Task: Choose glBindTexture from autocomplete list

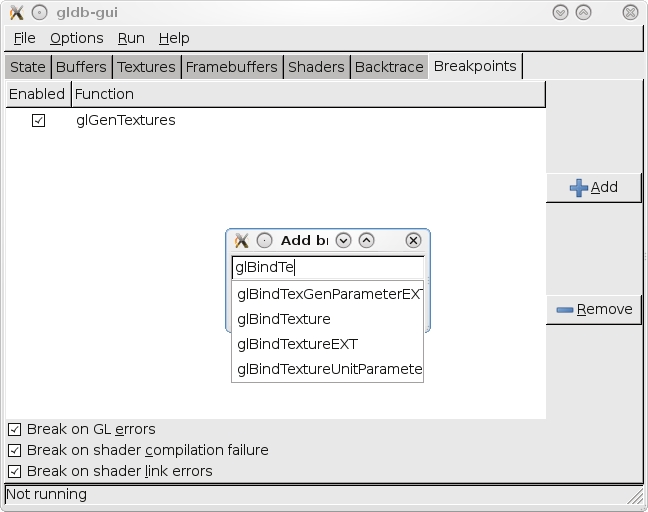Action: 284,319
